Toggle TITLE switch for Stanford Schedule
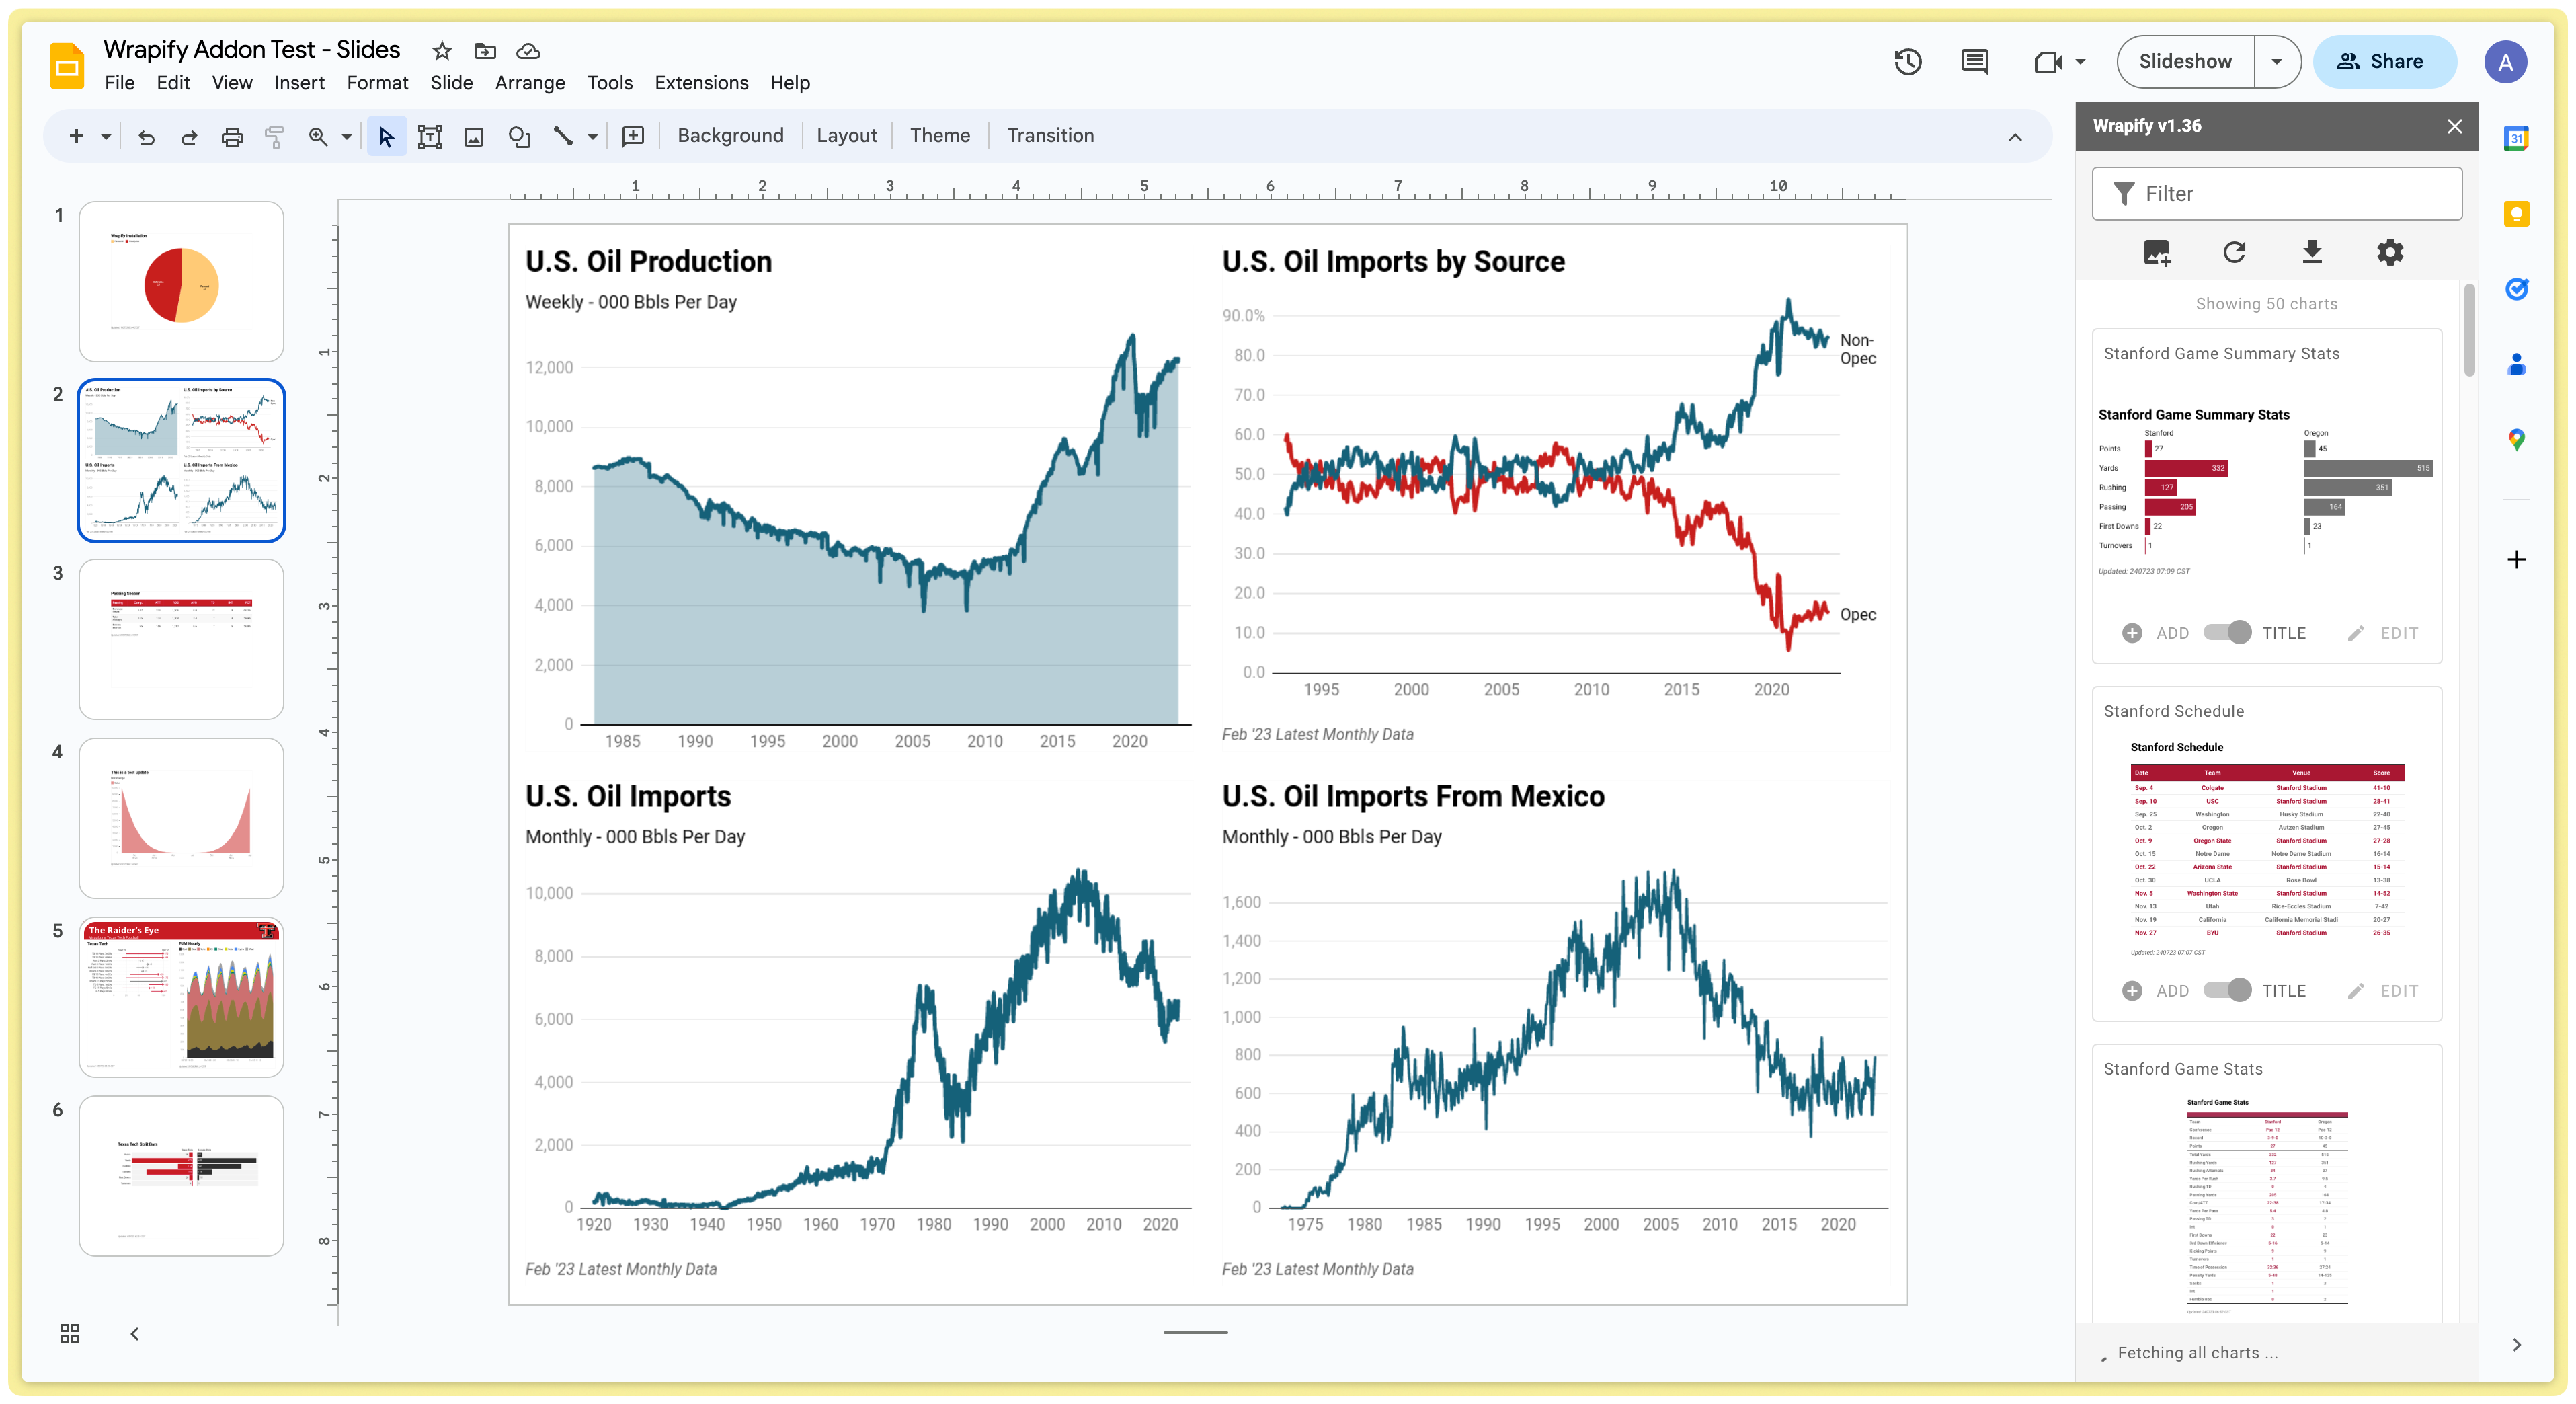This screenshot has width=2576, height=1404. [2227, 990]
